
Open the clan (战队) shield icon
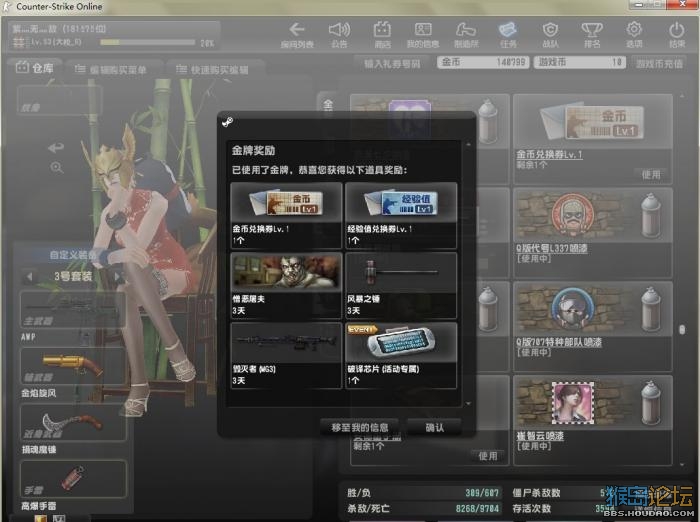click(550, 34)
